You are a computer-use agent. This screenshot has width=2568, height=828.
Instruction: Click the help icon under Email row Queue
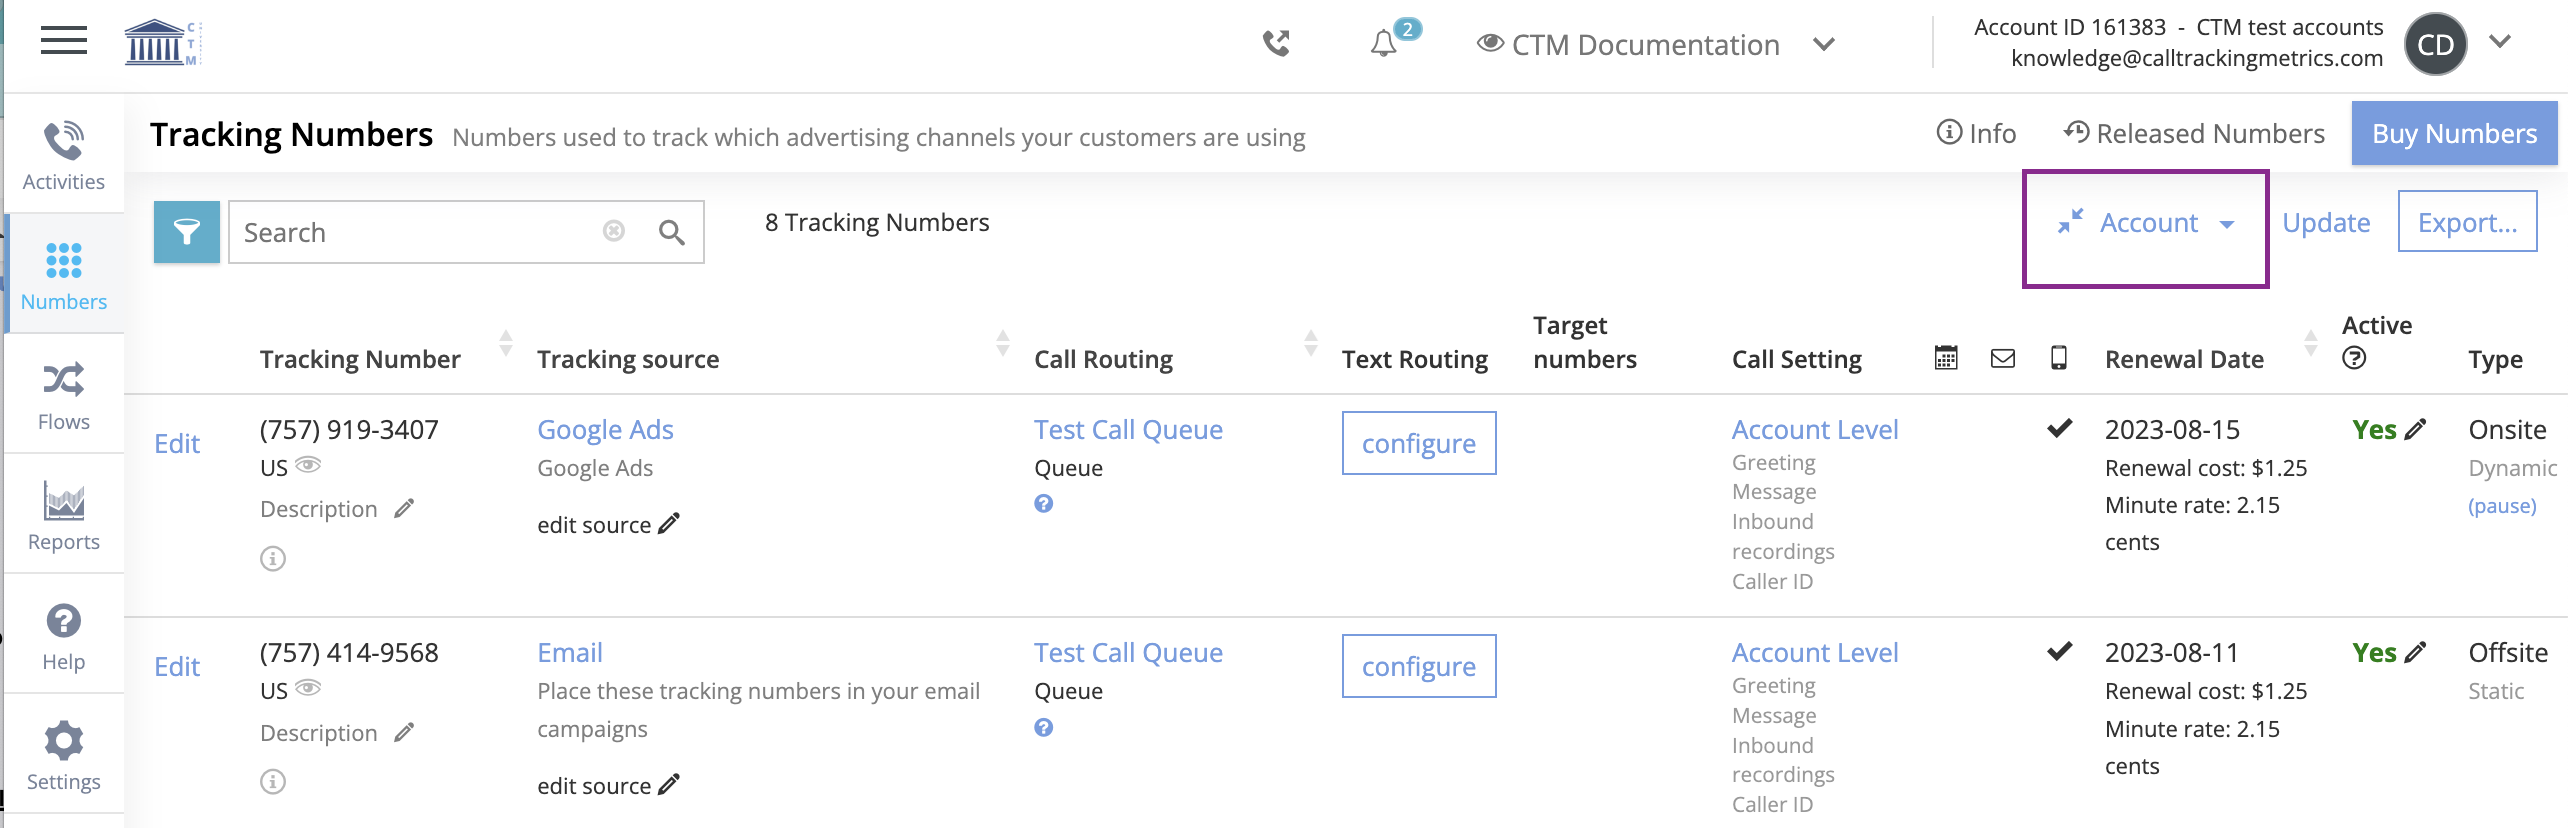click(x=1043, y=727)
